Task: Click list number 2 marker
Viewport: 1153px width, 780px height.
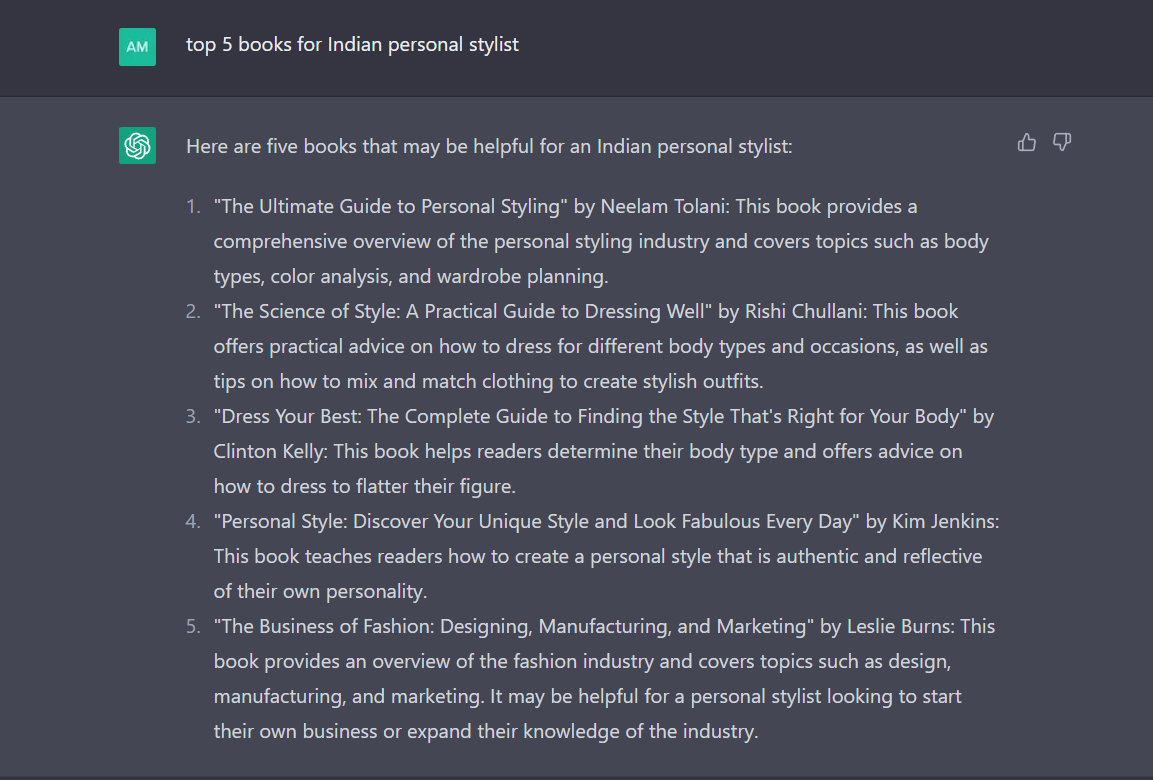Action: (x=193, y=312)
